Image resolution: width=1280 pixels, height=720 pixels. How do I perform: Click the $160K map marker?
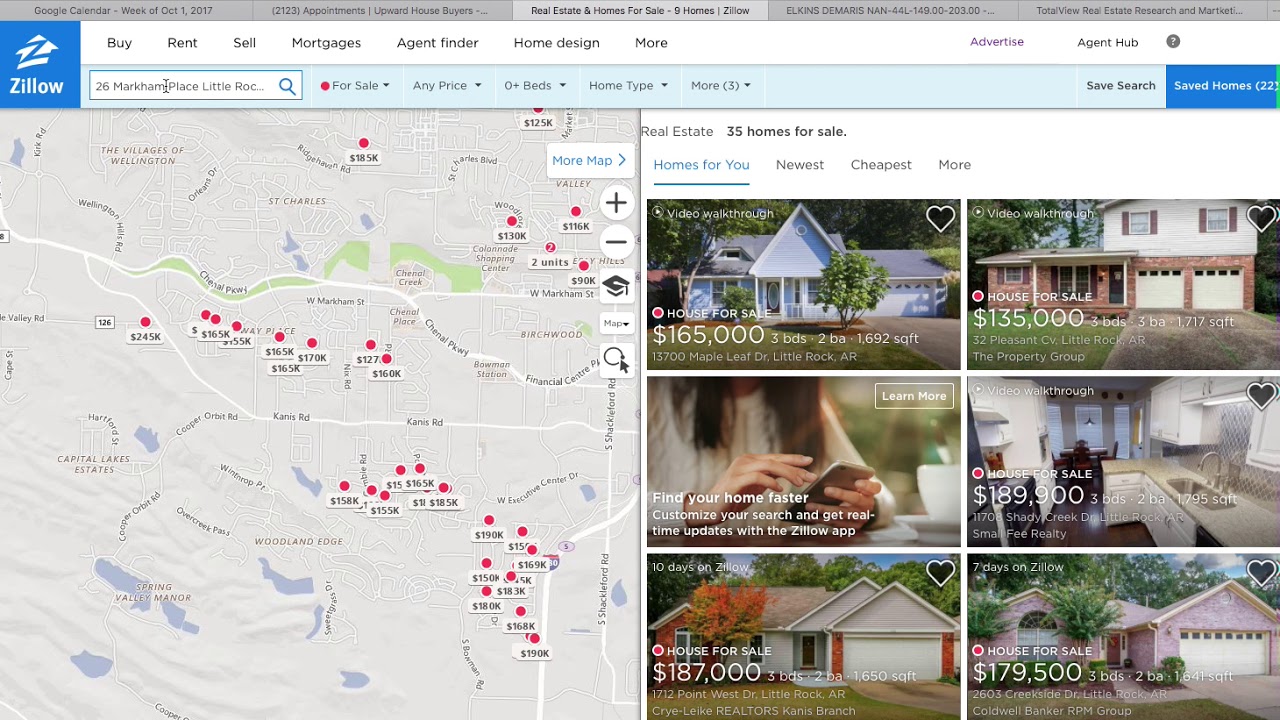point(386,359)
